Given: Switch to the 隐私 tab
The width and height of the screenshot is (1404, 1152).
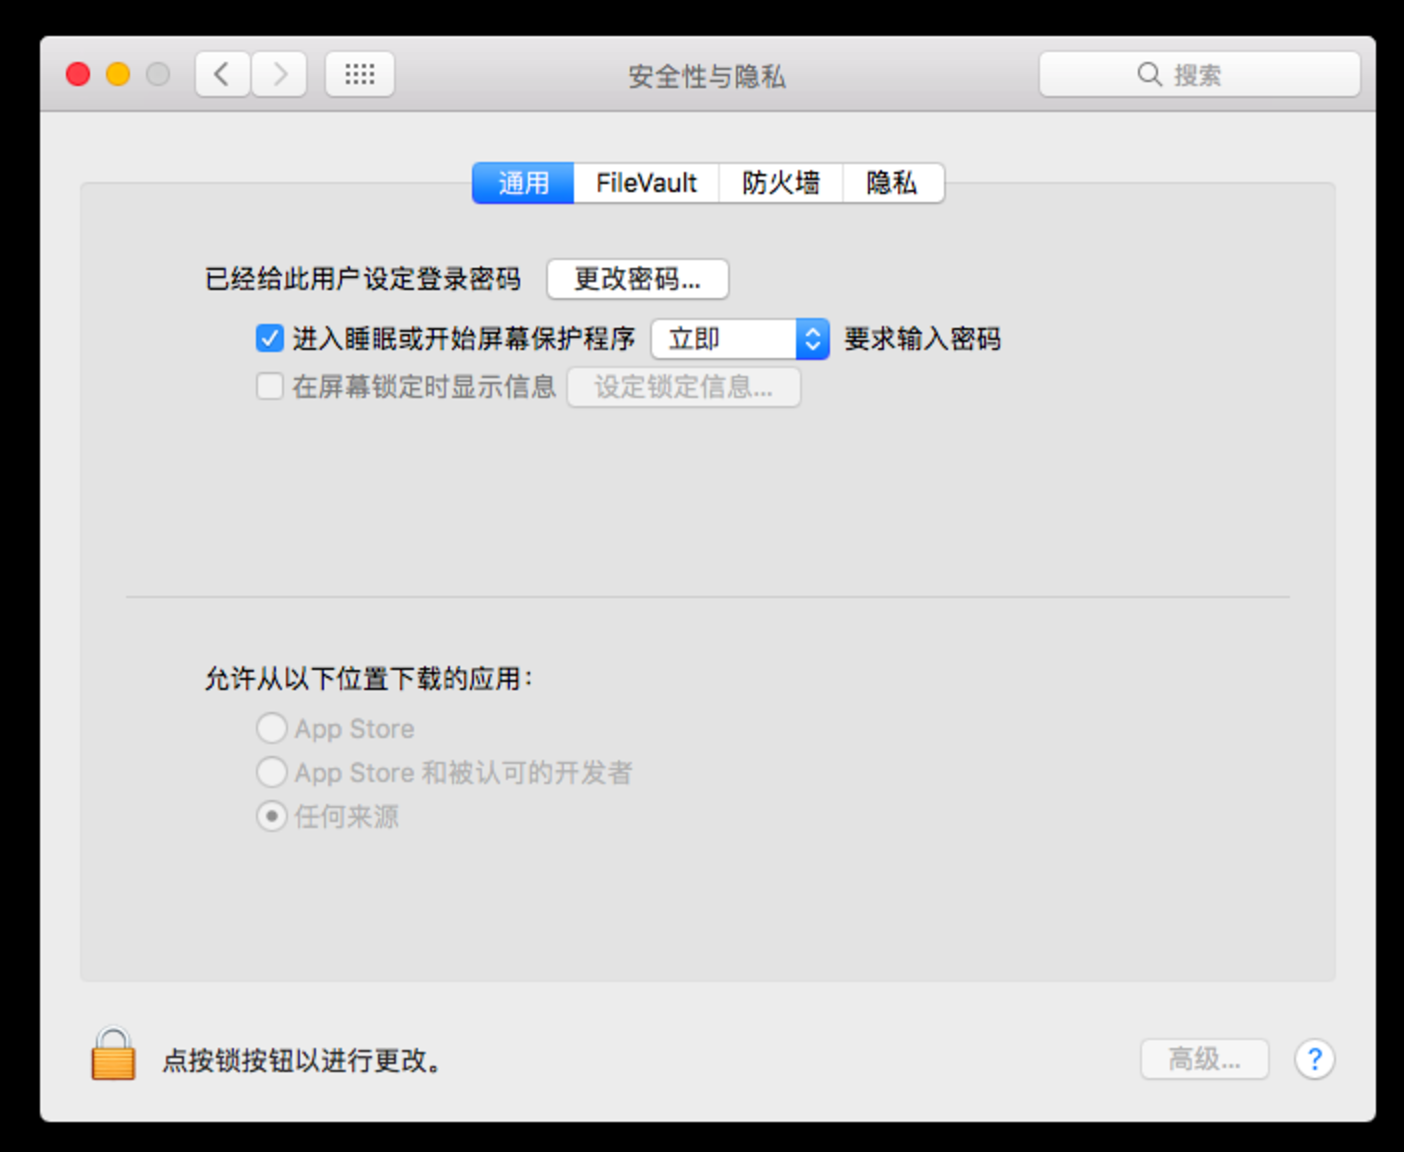Looking at the screenshot, I should (x=892, y=183).
